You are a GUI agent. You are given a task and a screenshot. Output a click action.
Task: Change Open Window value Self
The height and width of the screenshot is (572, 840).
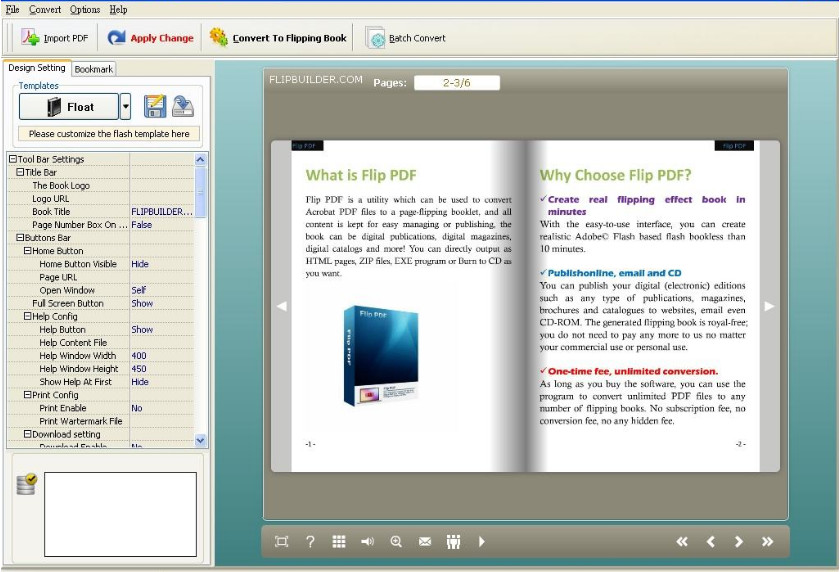(x=162, y=290)
